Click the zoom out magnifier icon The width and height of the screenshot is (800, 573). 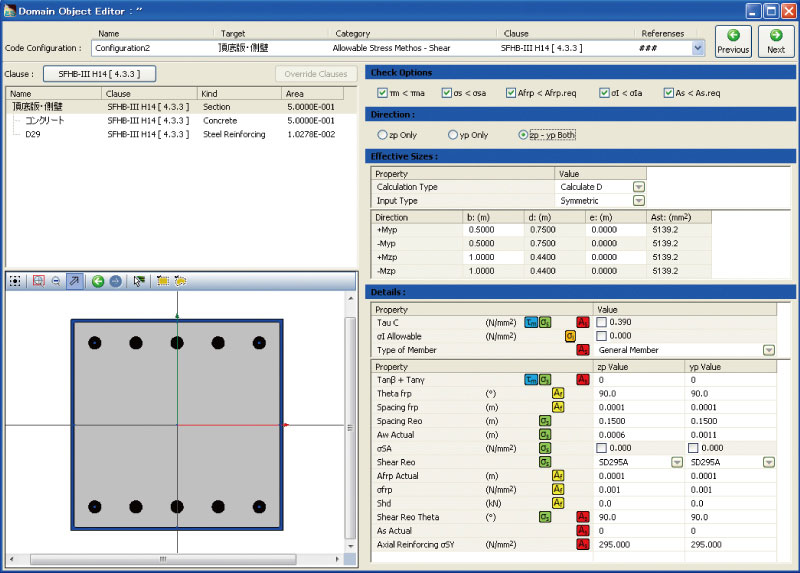[x=55, y=282]
